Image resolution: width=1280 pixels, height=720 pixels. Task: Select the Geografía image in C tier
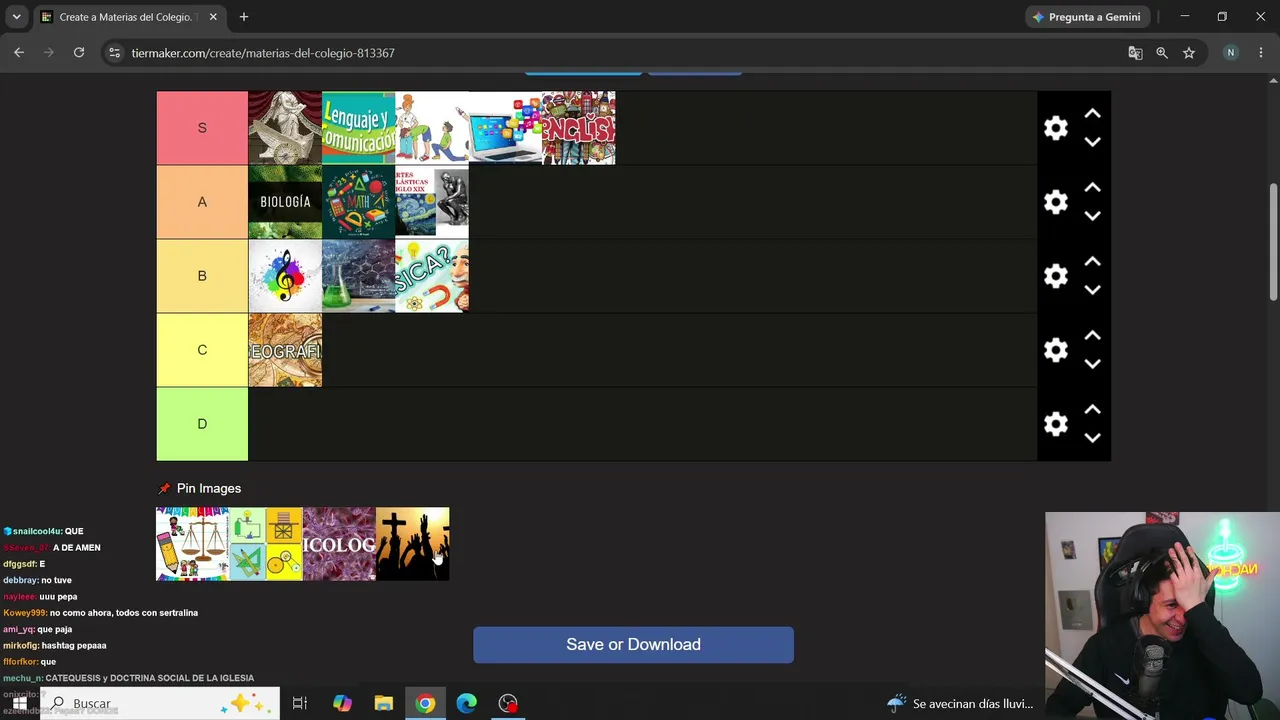[x=285, y=350]
